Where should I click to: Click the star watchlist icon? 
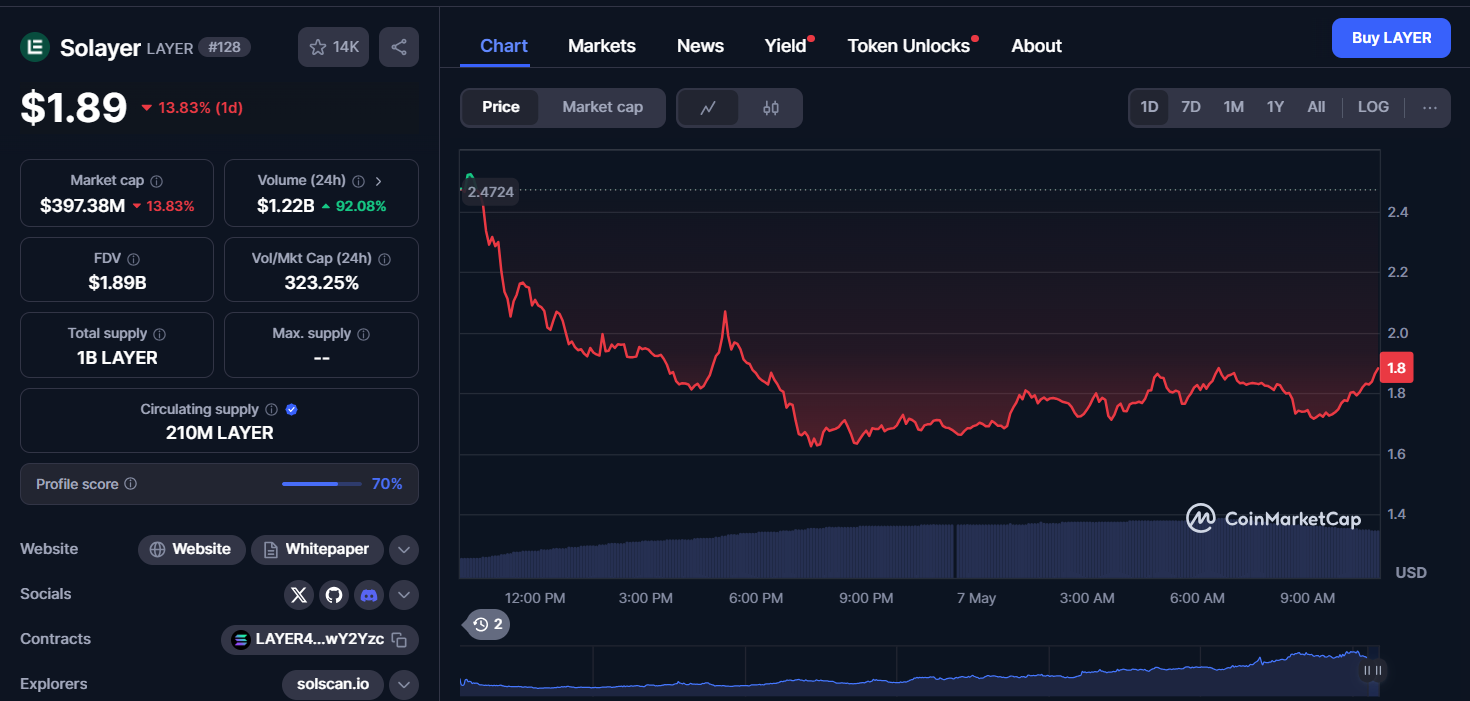point(318,47)
